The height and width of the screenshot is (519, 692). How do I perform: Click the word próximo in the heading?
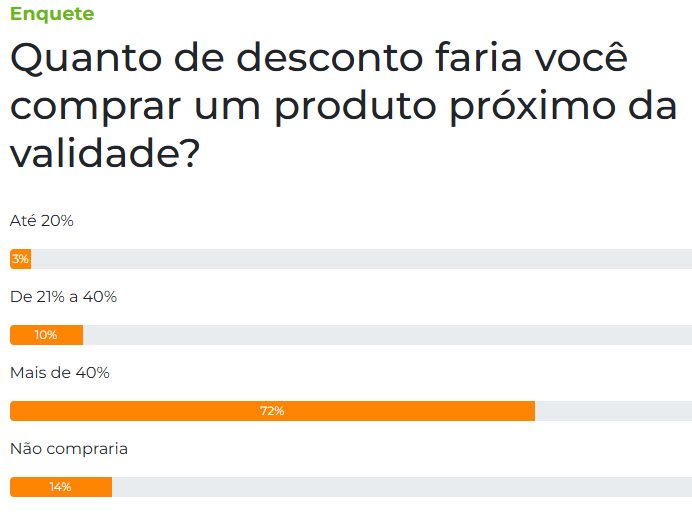click(533, 106)
